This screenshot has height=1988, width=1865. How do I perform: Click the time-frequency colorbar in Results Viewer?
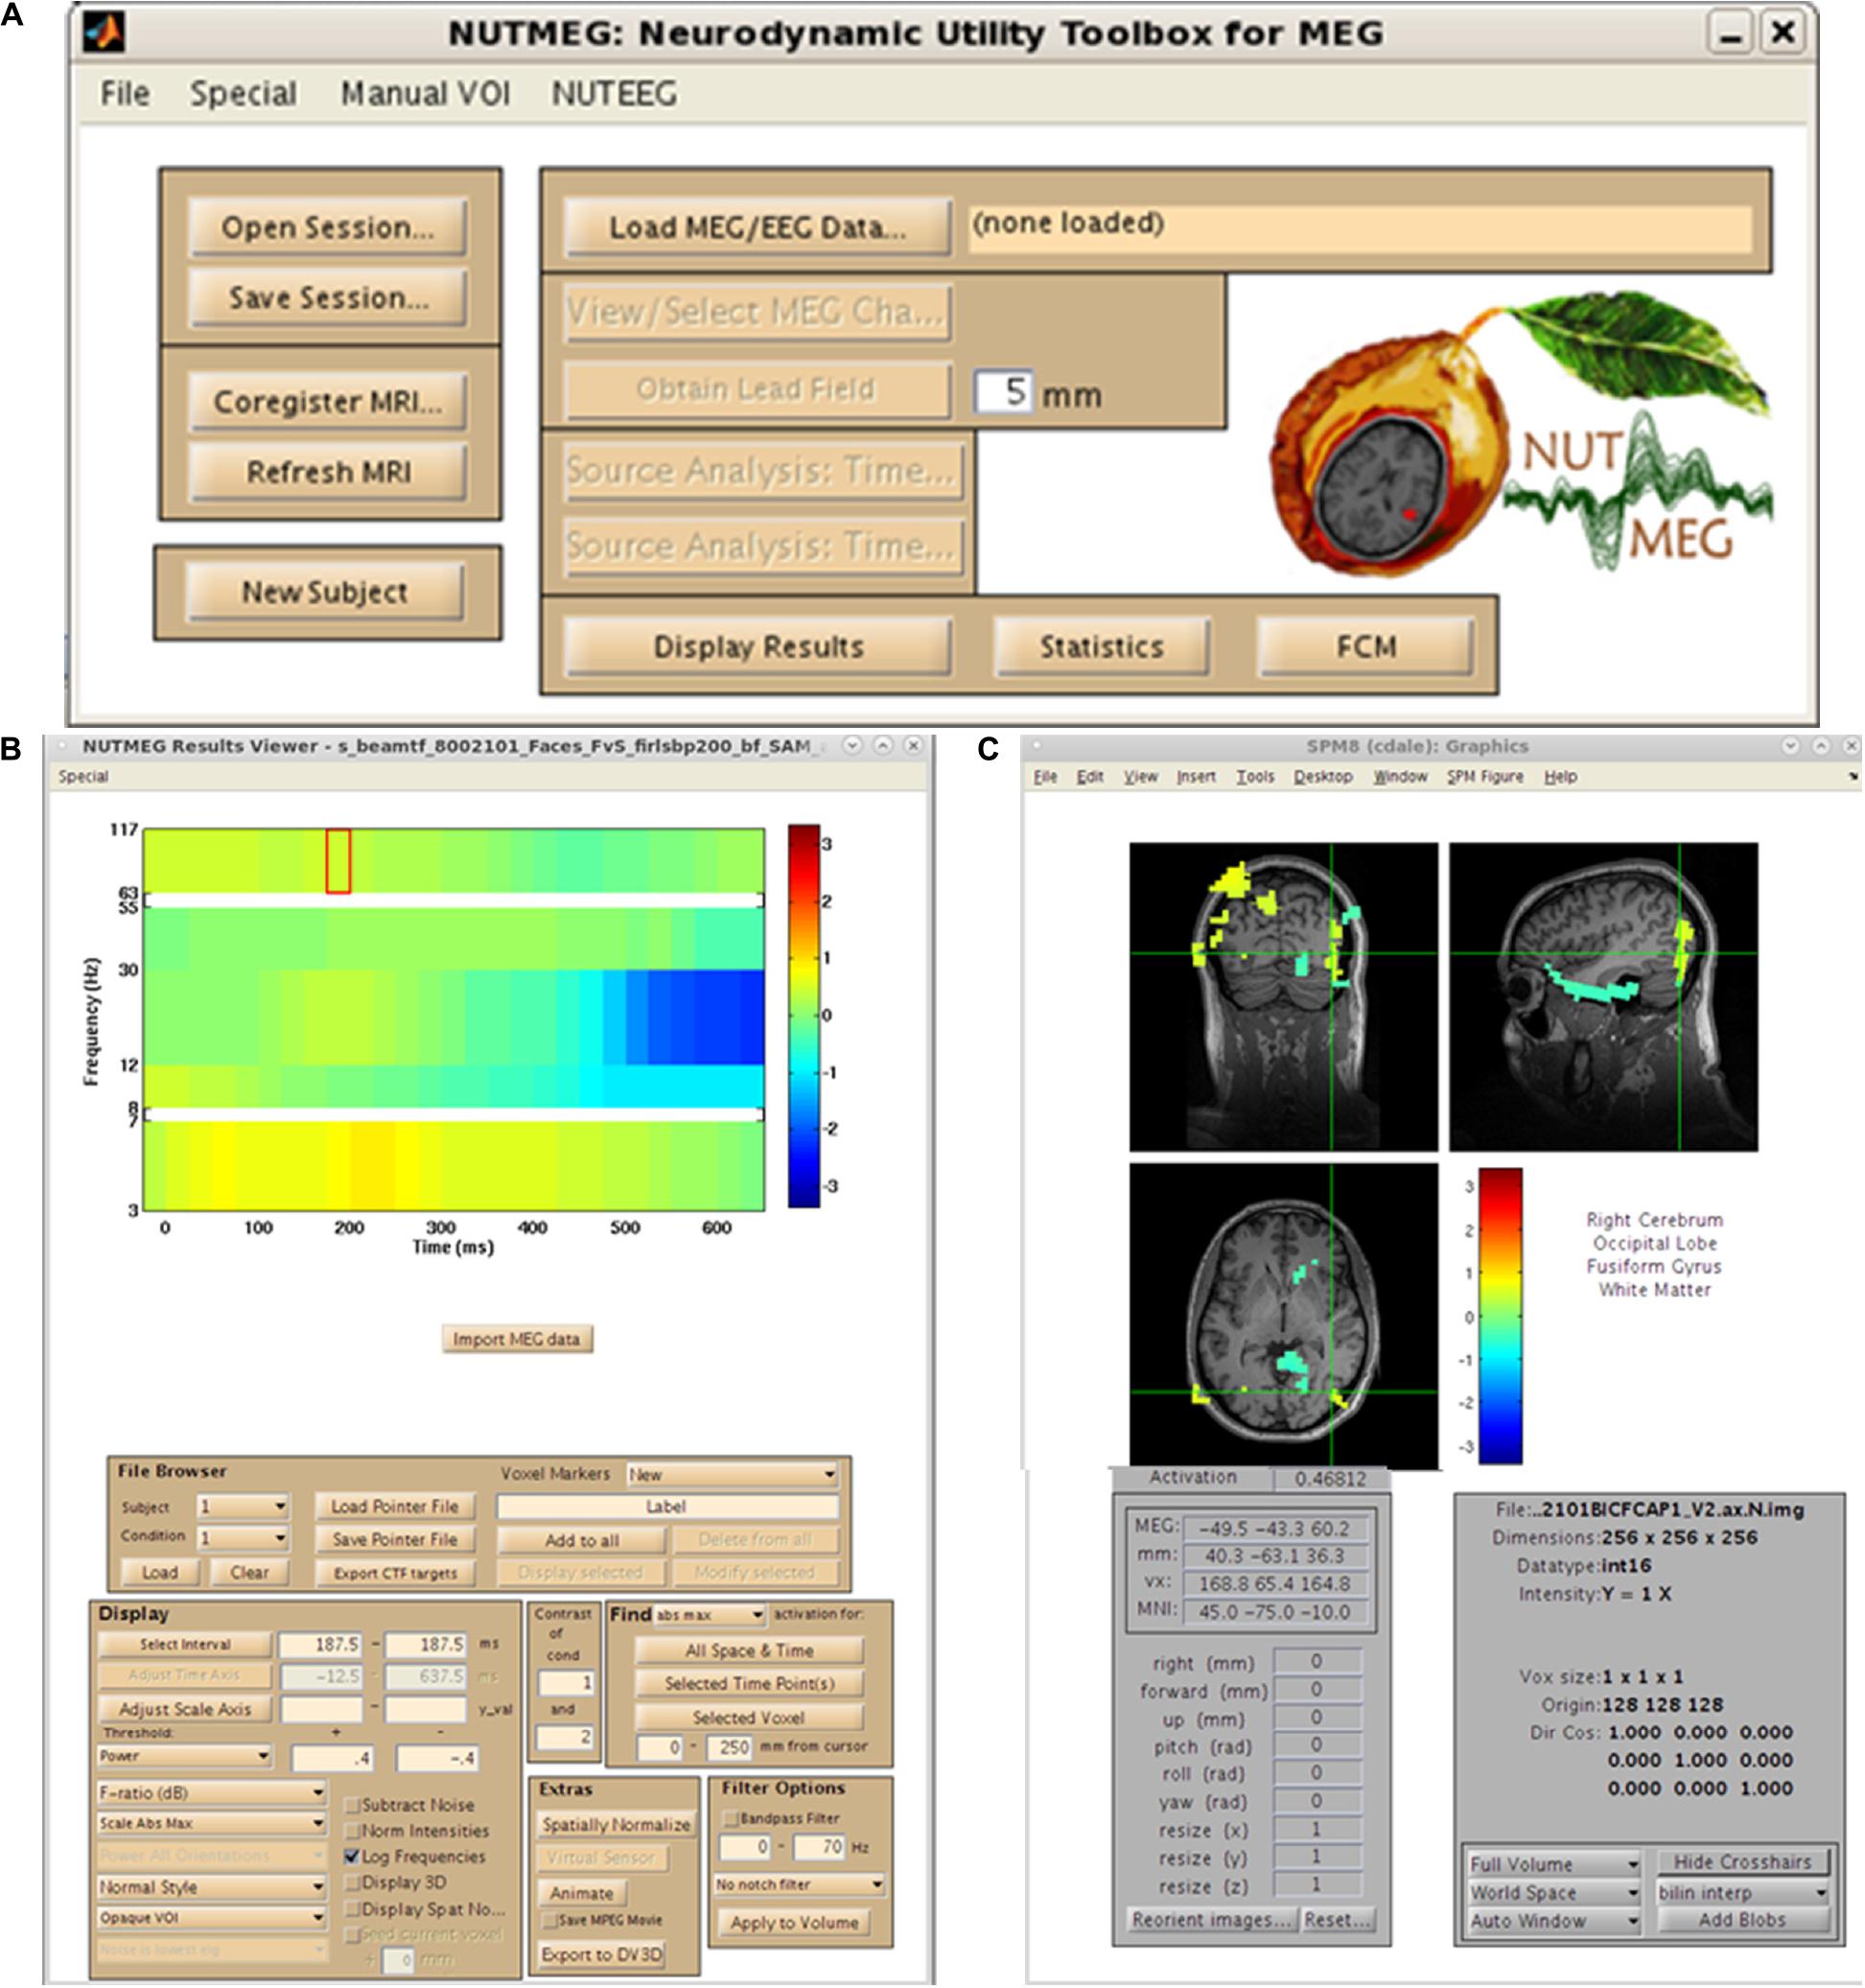pyautogui.click(x=803, y=1016)
